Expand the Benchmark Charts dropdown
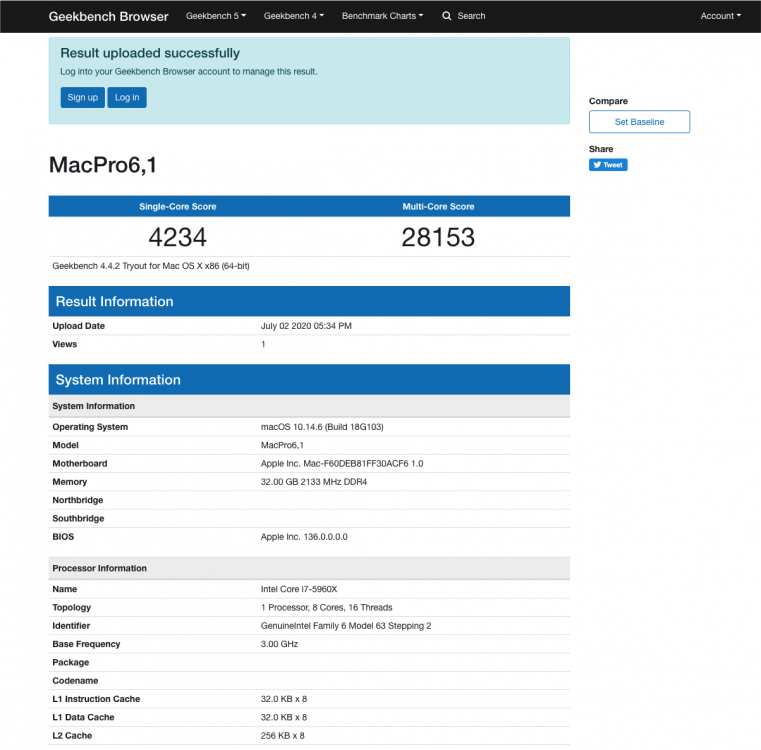This screenshot has height=750, width=761. tap(382, 16)
